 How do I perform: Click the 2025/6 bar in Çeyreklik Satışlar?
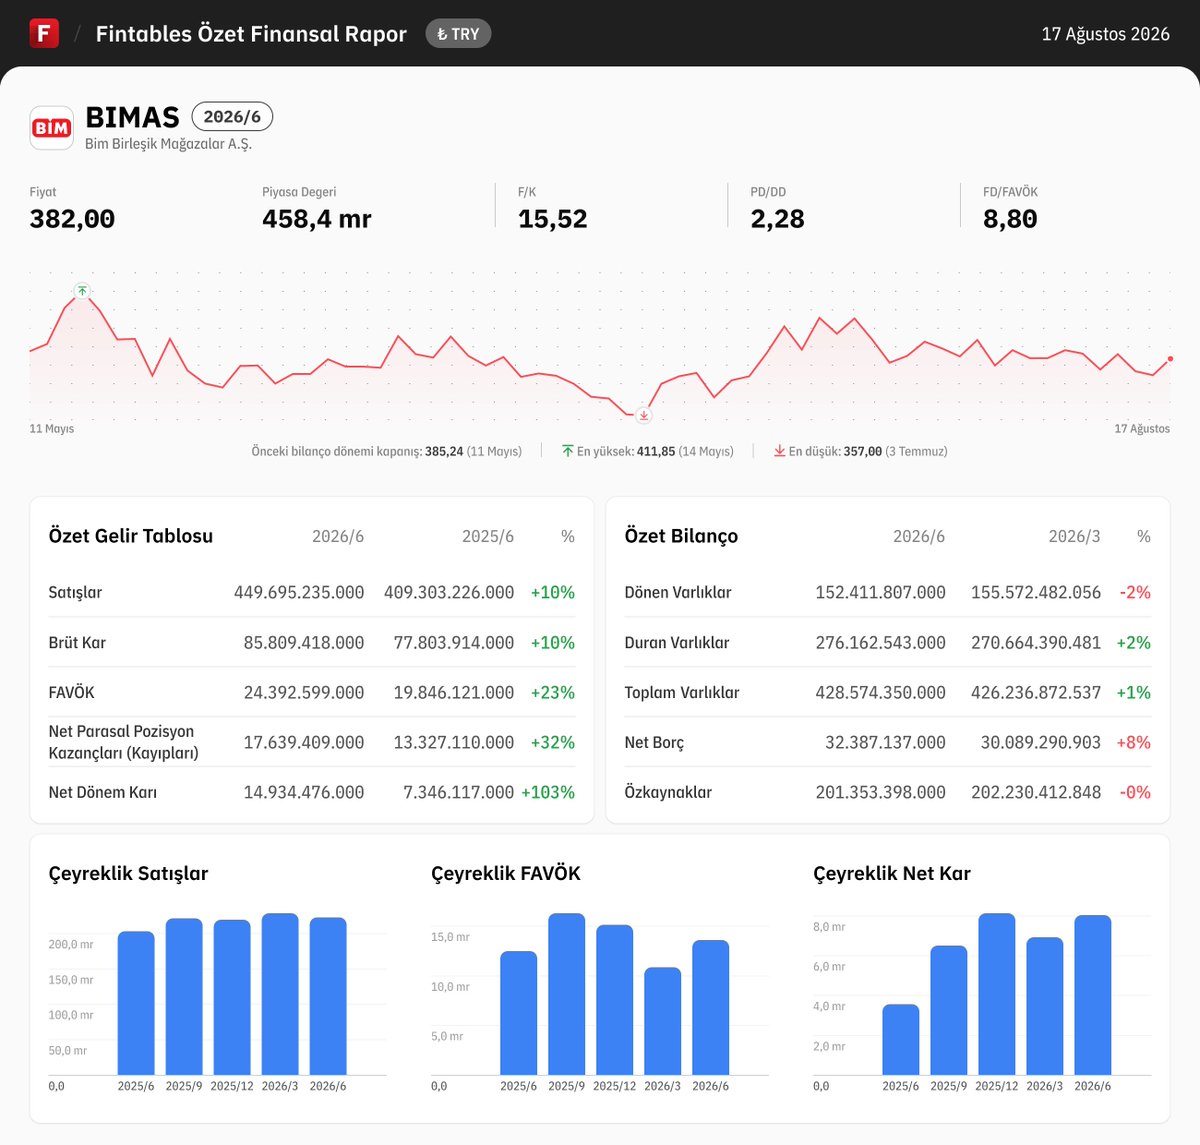(136, 1003)
